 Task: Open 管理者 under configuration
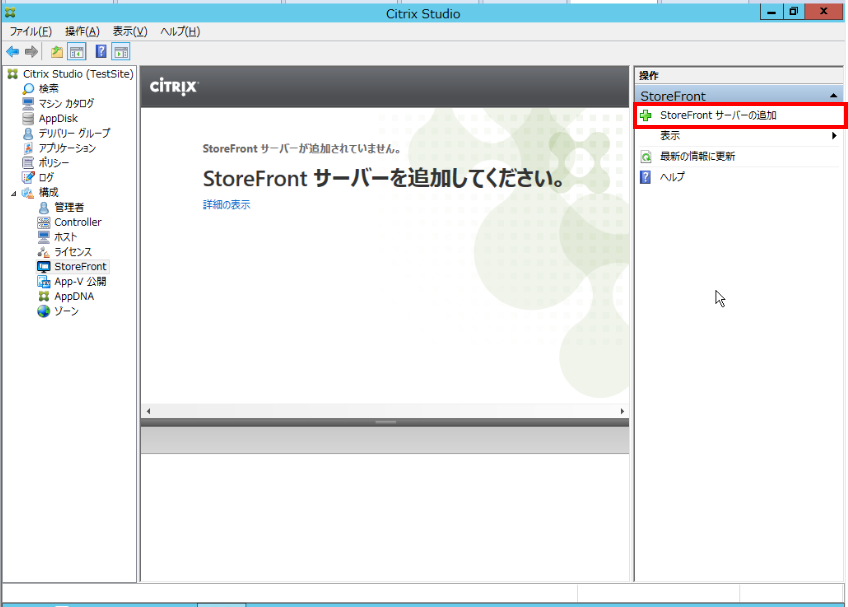point(69,207)
